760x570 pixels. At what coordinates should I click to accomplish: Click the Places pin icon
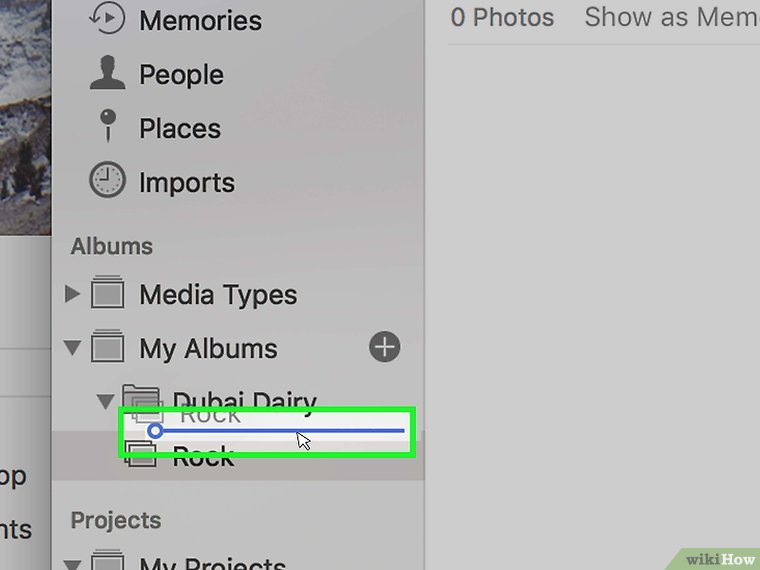pyautogui.click(x=107, y=128)
